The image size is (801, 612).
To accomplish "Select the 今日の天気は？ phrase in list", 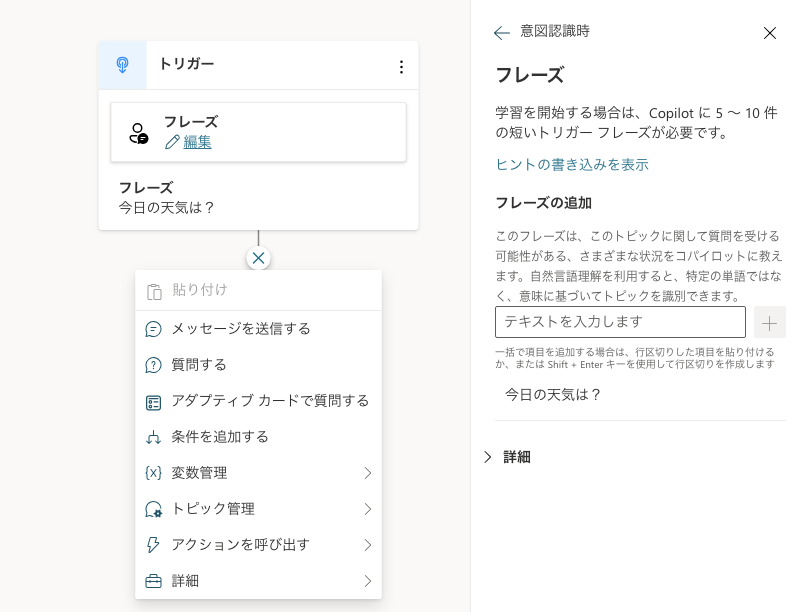I will [x=553, y=394].
